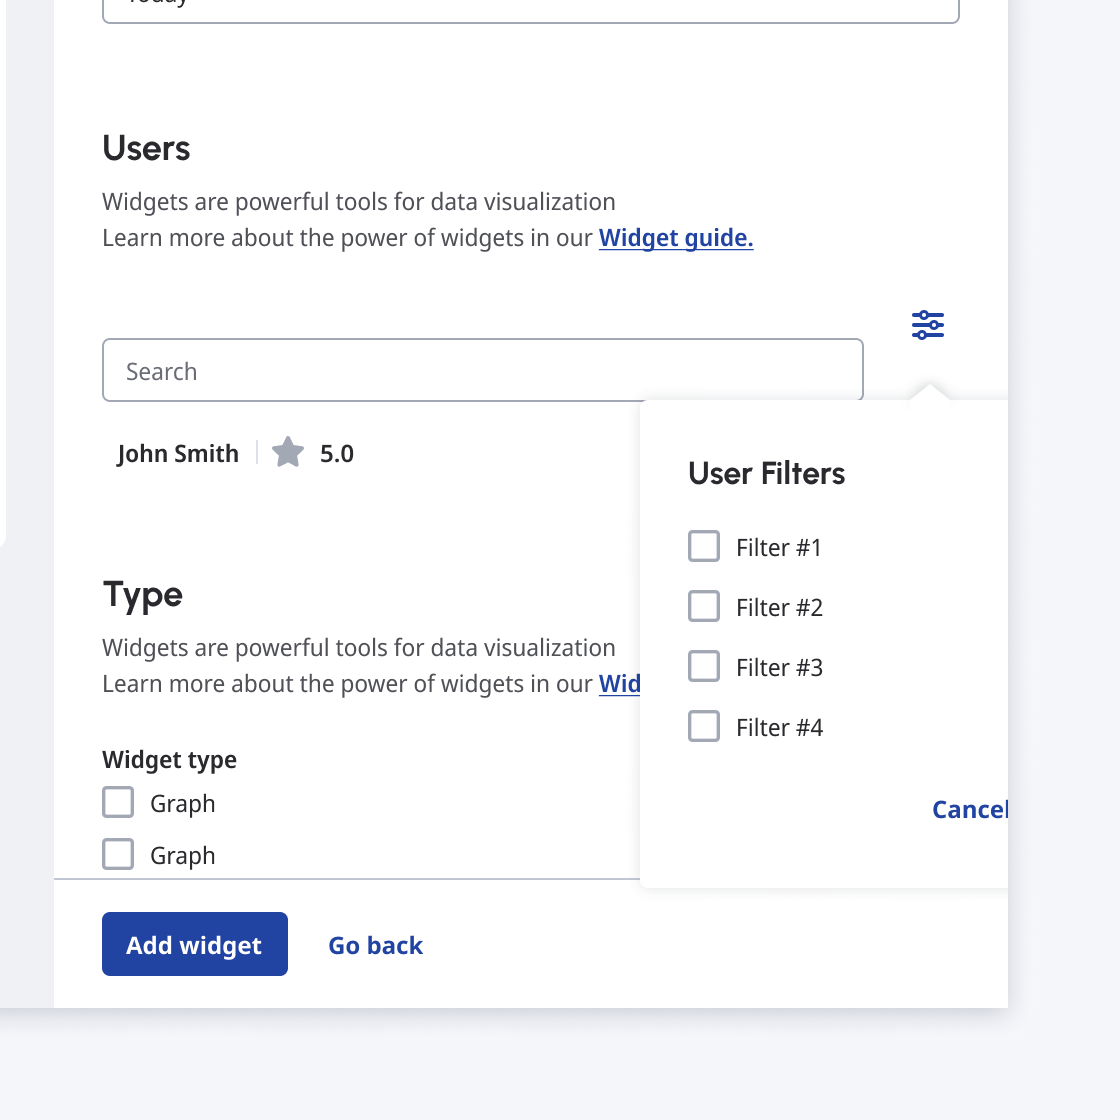The width and height of the screenshot is (1120, 1120).
Task: Focus the Search input field
Action: pos(482,371)
